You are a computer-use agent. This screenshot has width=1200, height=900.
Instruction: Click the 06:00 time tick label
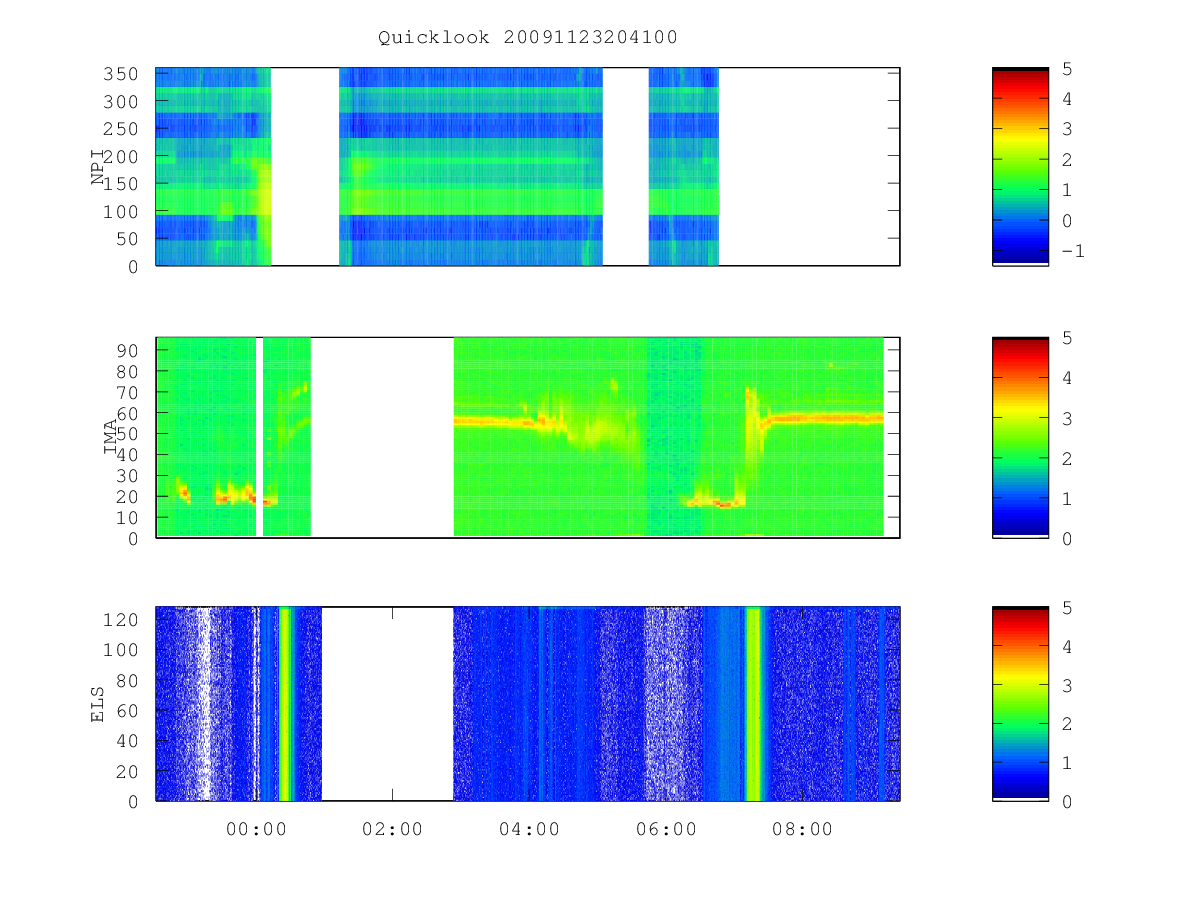point(666,829)
